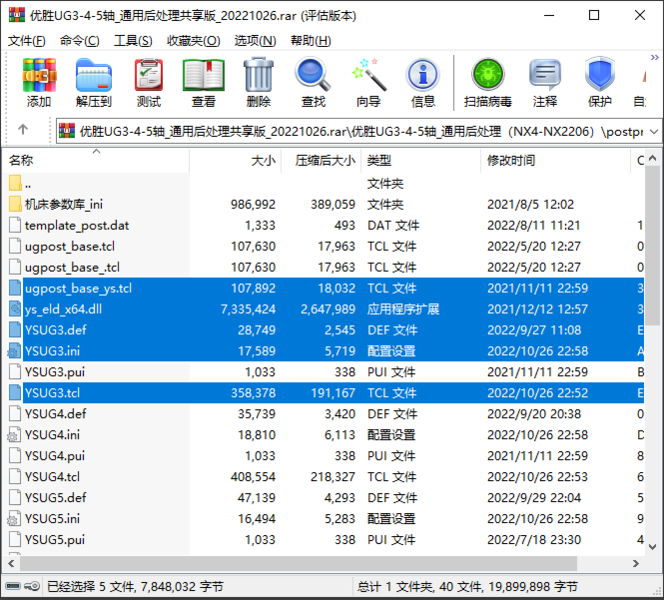Viewport: 664px width, 600px height.
Task: Select file ugpost_base_.tcl
Action: click(72, 267)
